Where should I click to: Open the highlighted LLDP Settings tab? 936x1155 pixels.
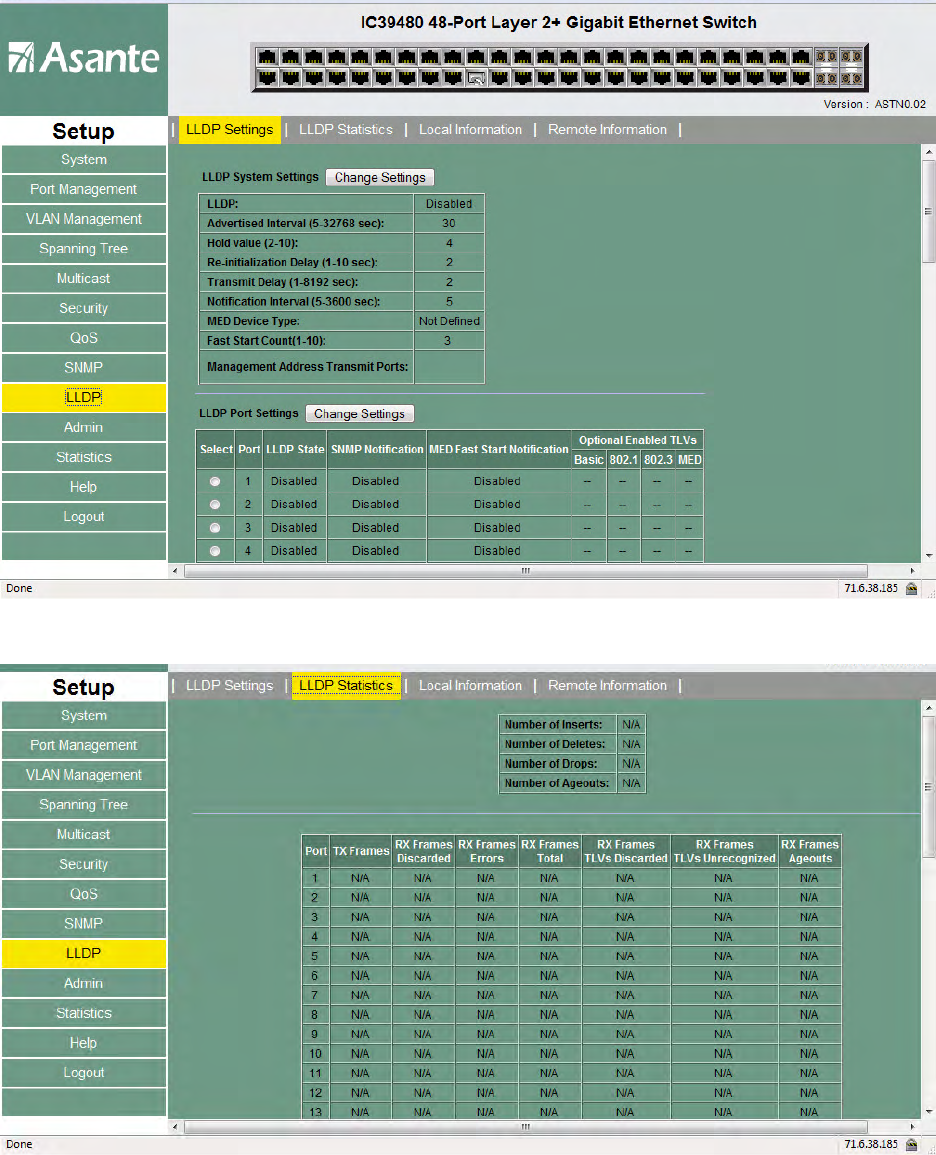(230, 130)
